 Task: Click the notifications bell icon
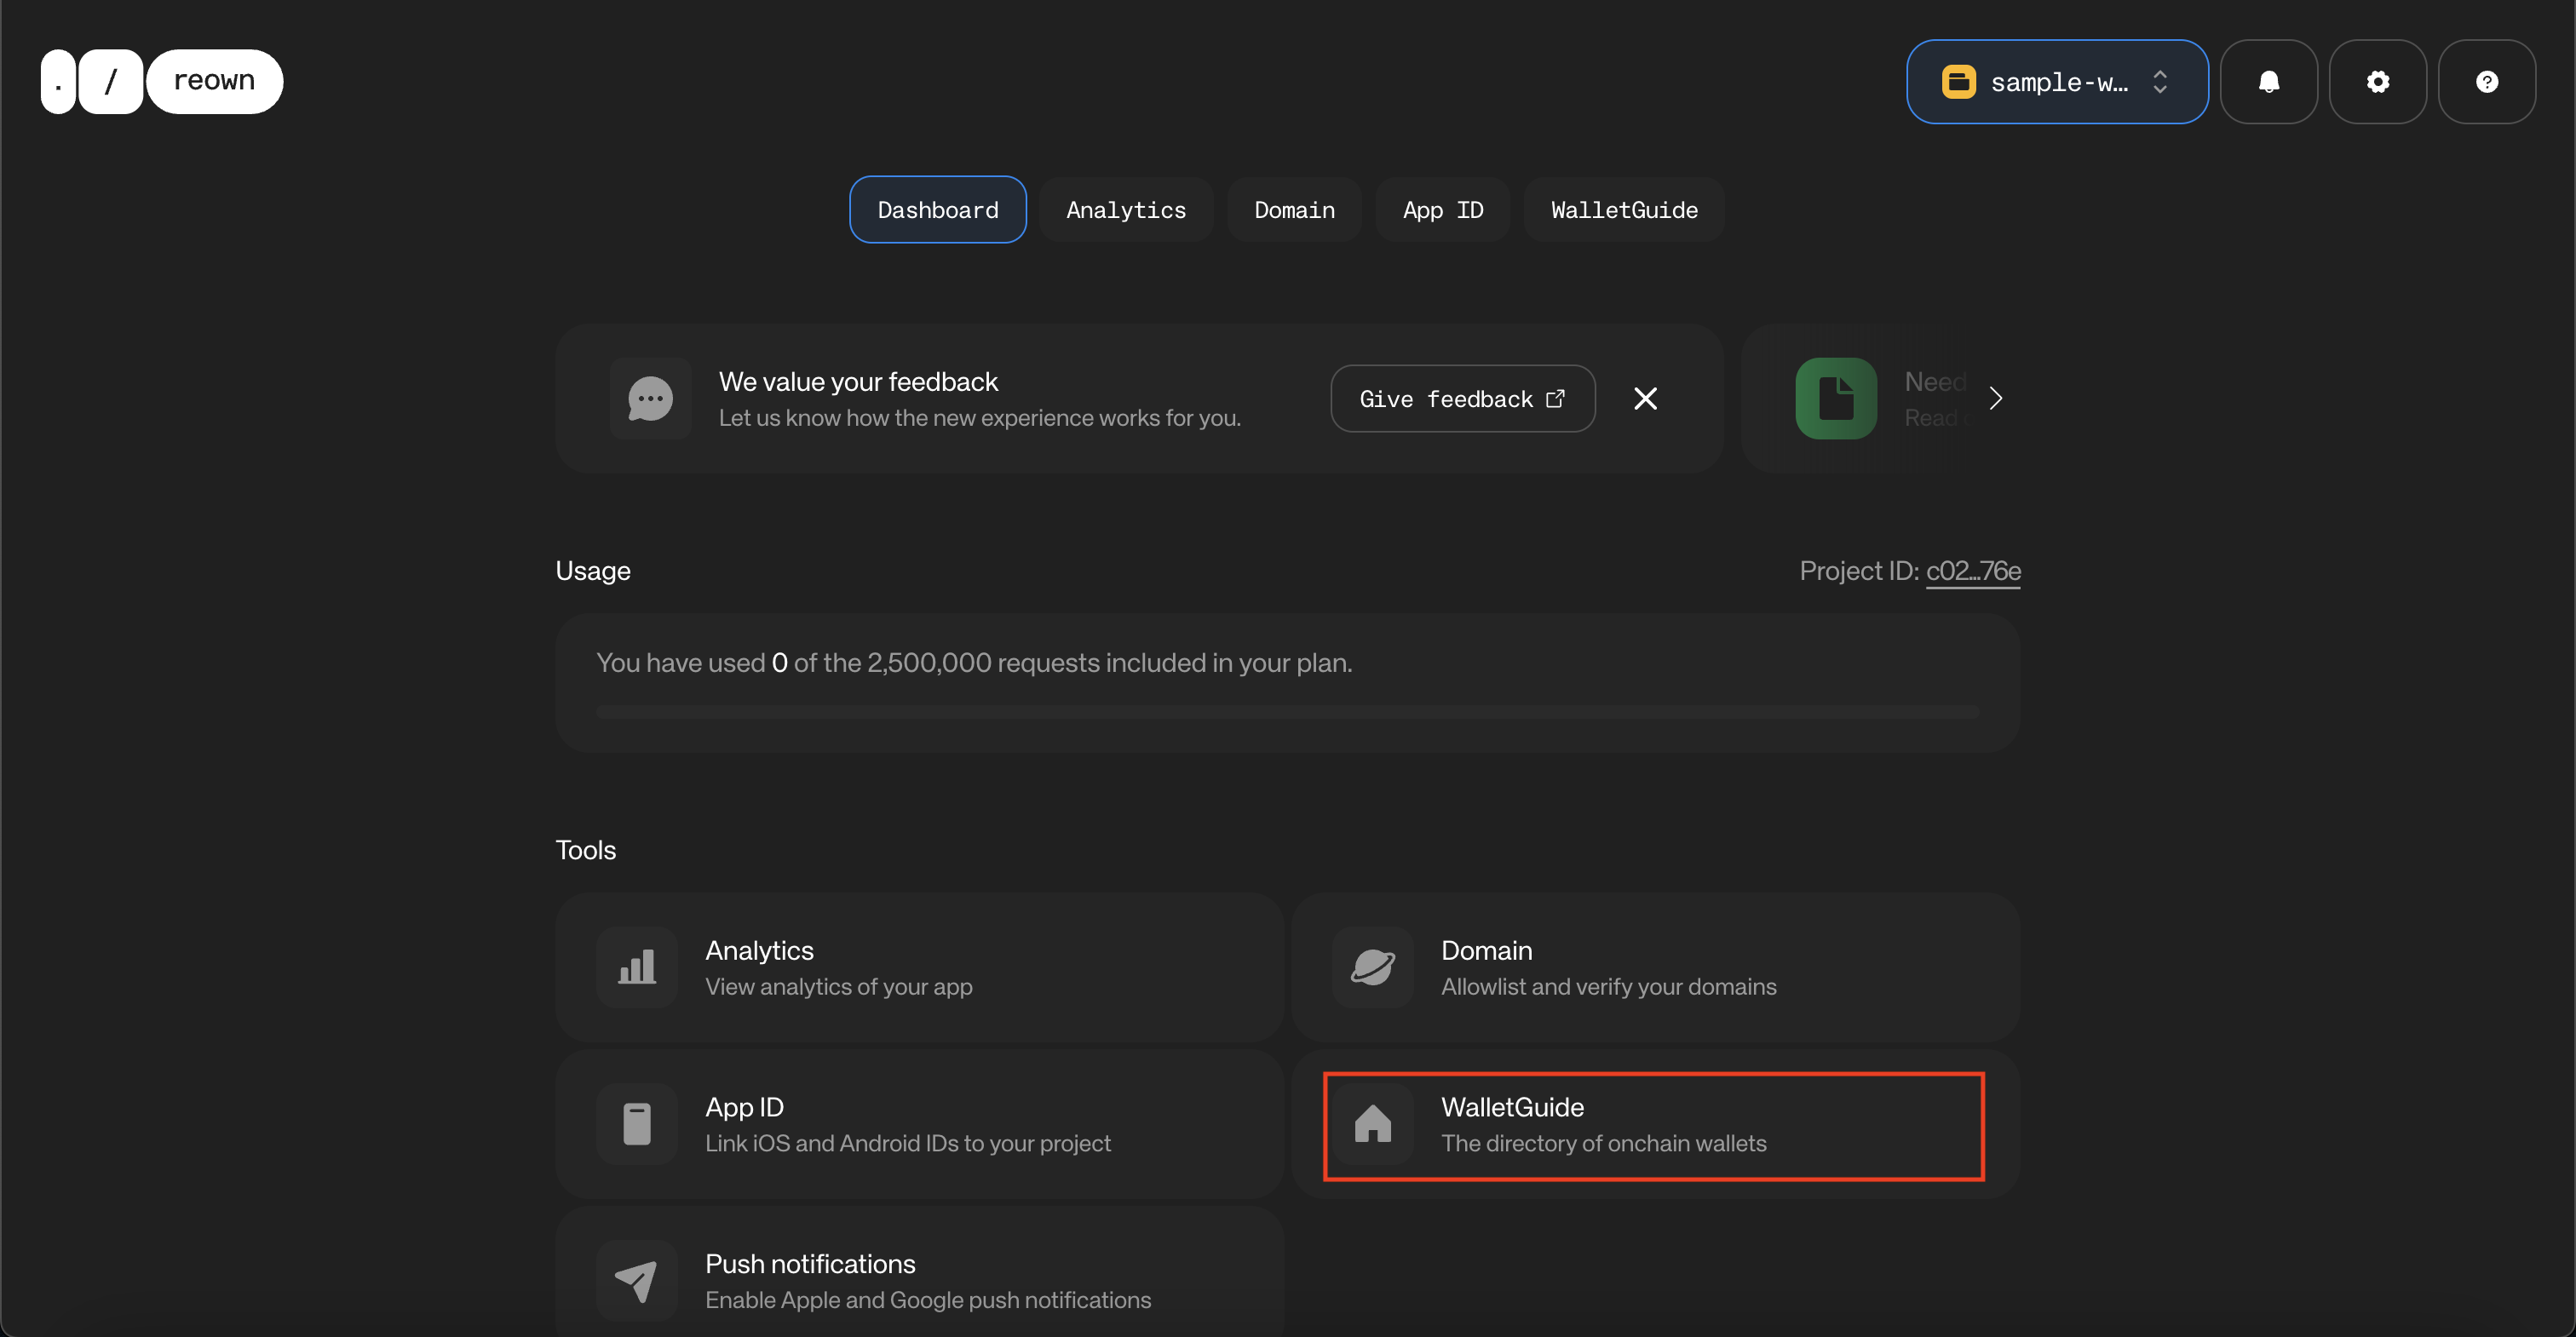[x=2268, y=82]
